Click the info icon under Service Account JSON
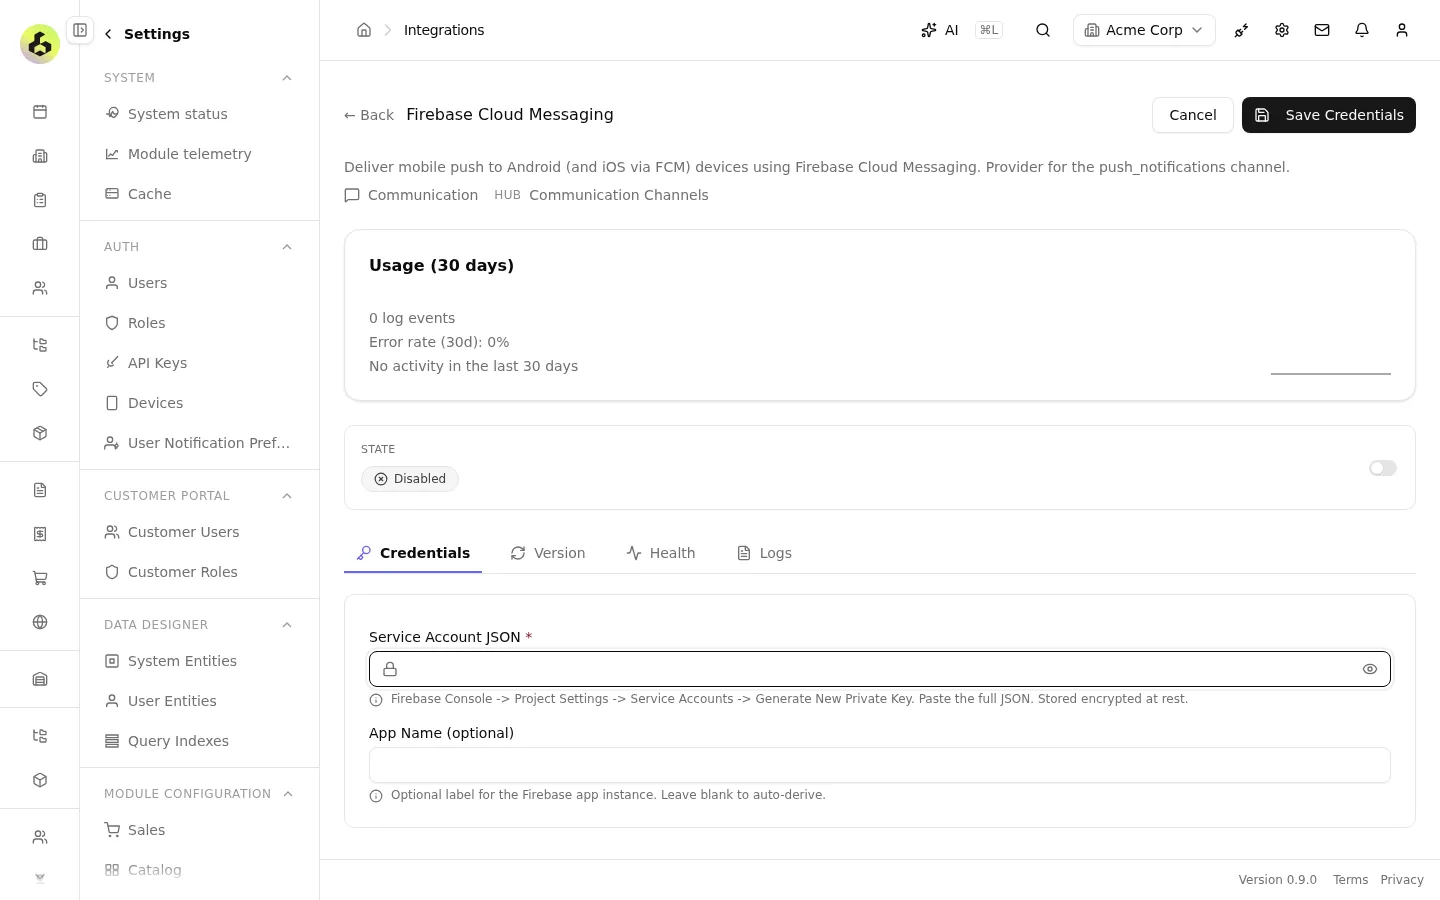1440x900 pixels. (x=376, y=700)
